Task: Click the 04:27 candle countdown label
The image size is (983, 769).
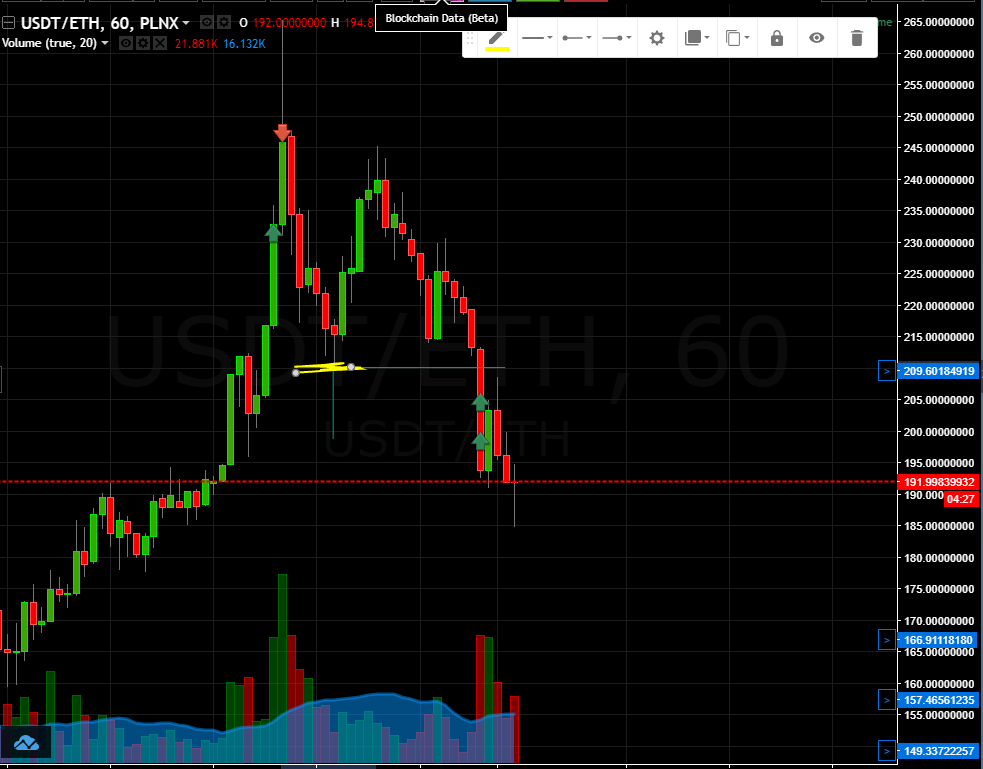Action: tap(960, 499)
